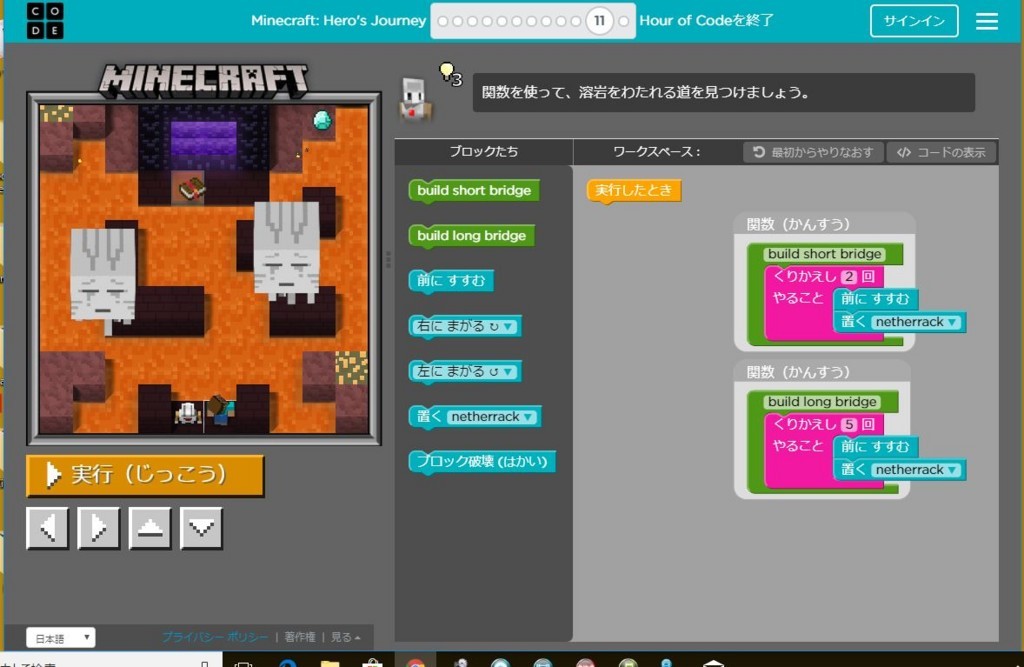
Task: Edit the repeat count 2 field
Action: (848, 276)
